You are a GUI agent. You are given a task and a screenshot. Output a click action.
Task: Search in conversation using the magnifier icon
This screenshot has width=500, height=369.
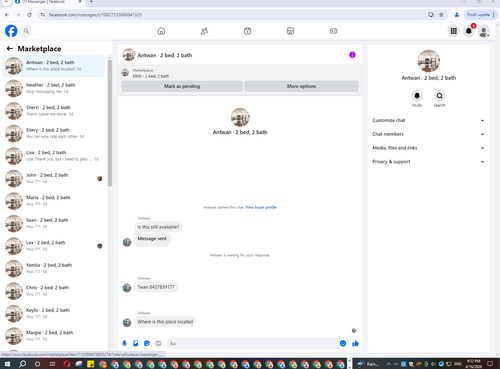(x=440, y=96)
